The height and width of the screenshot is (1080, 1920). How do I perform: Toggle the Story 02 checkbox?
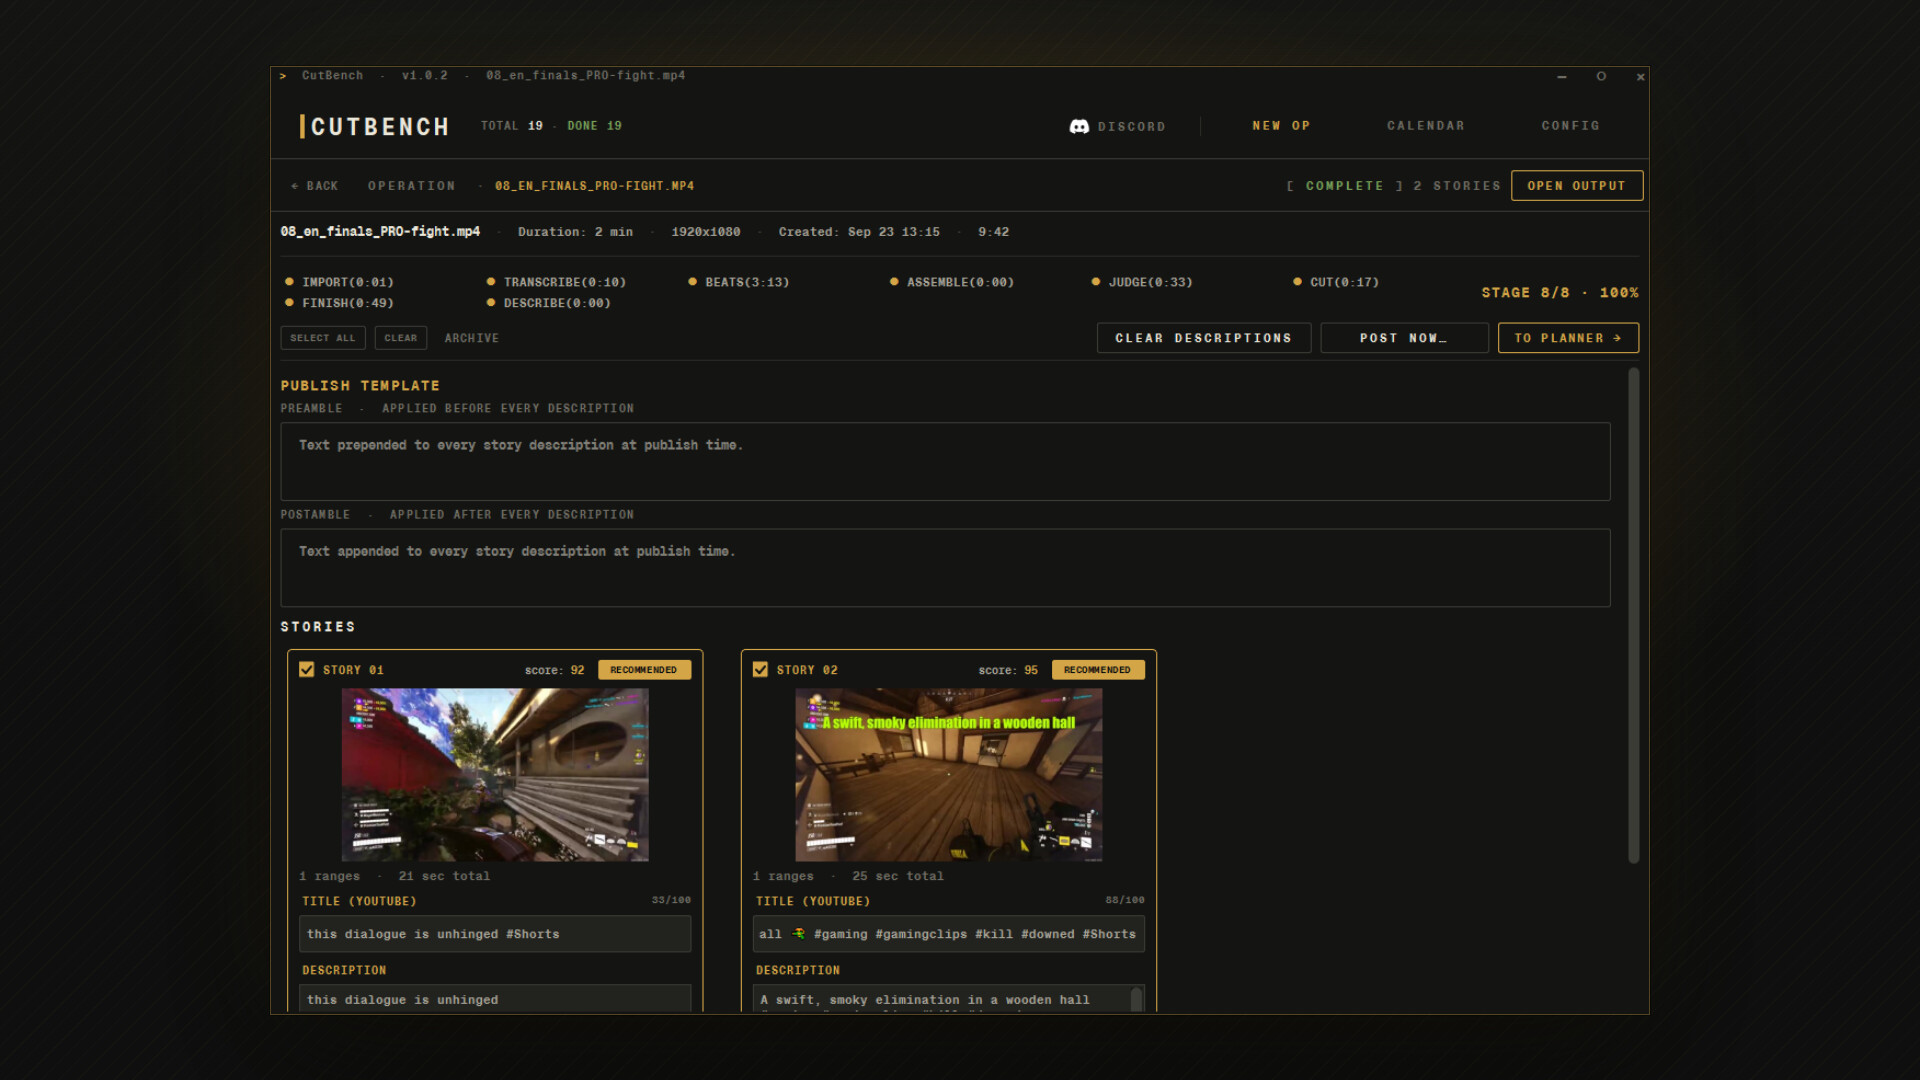pyautogui.click(x=760, y=669)
